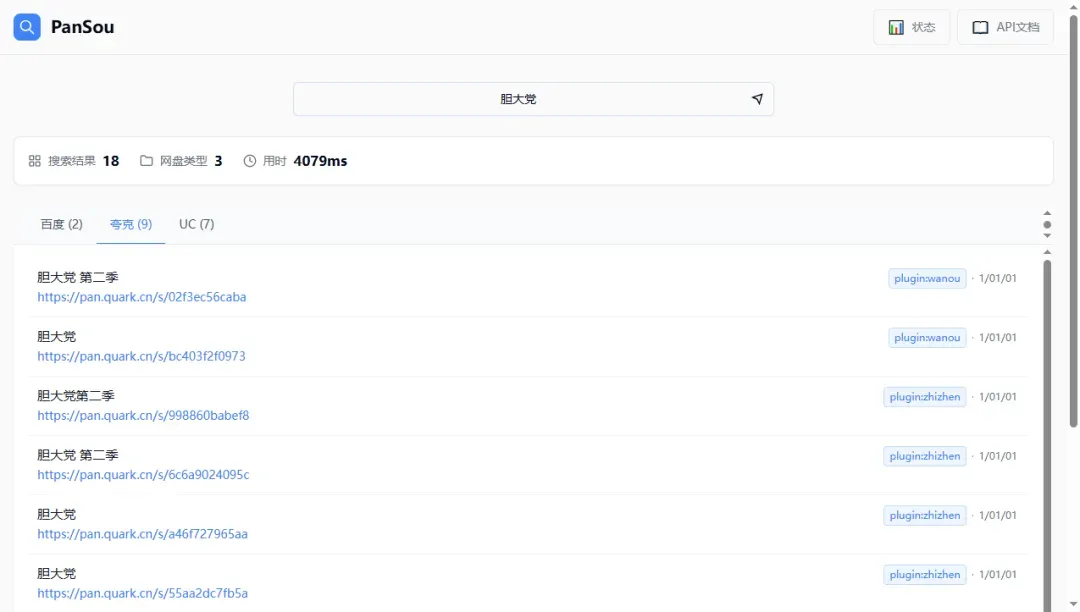Click the API文档 window icon
The width and height of the screenshot is (1080, 612).
(980, 27)
